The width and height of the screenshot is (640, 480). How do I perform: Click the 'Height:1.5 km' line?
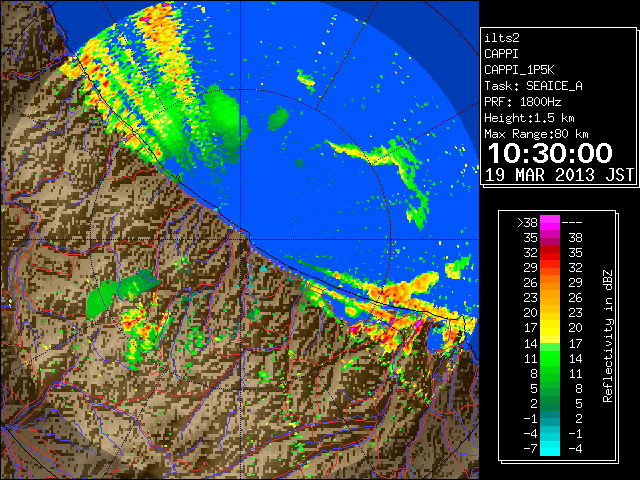(529, 118)
